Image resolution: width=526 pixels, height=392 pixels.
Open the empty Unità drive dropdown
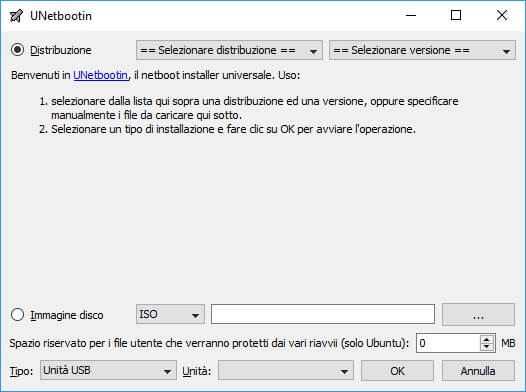286,370
